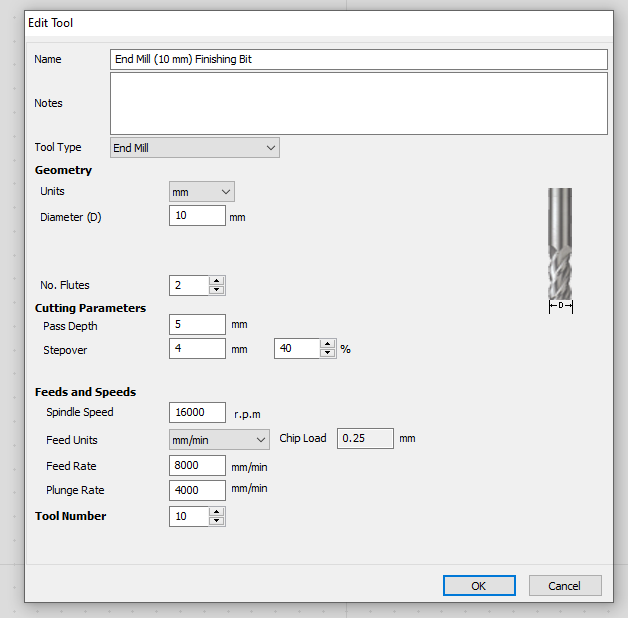Cancel the Edit Tool dialog
This screenshot has height=618, width=628.
point(565,586)
